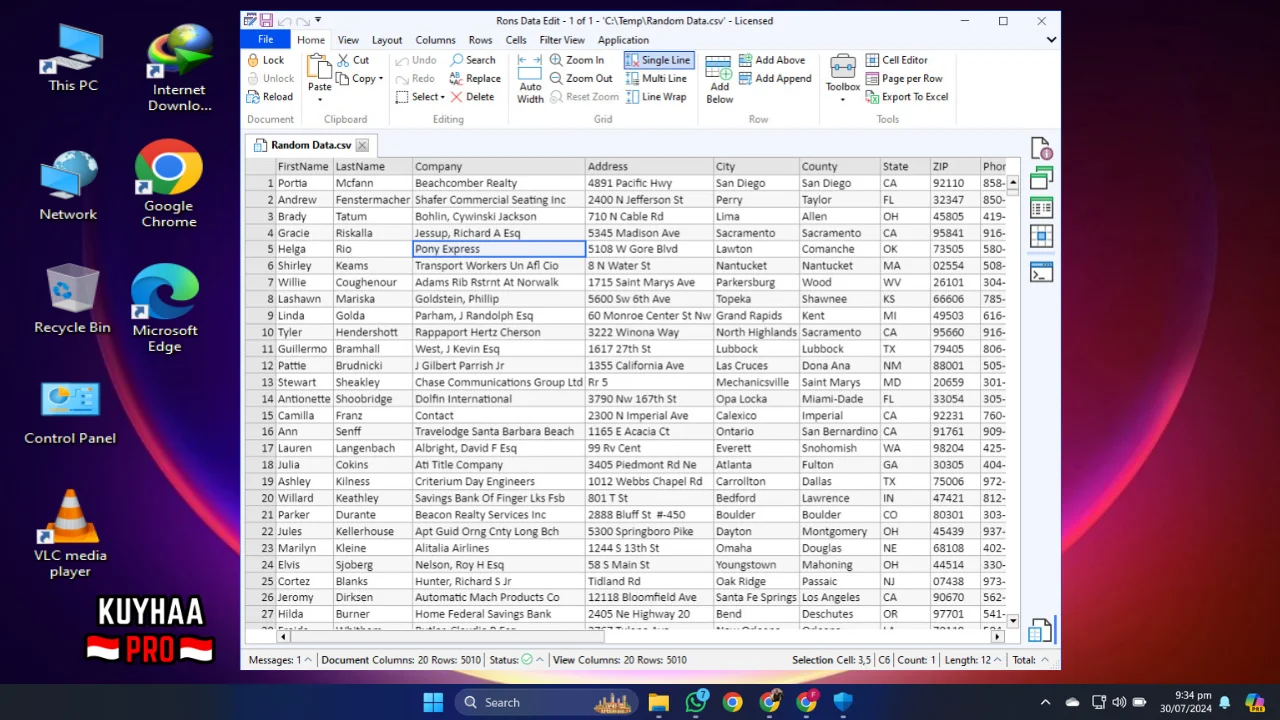1280x720 pixels.
Task: Click the horizontal scrollbar left arrow
Action: (284, 636)
